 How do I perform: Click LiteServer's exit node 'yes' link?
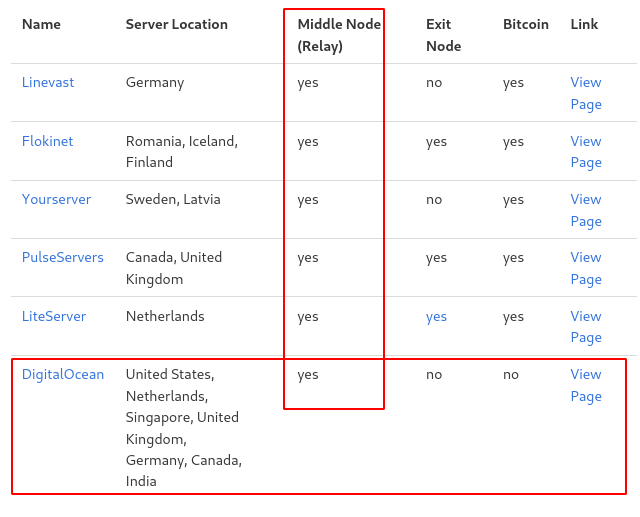point(436,316)
